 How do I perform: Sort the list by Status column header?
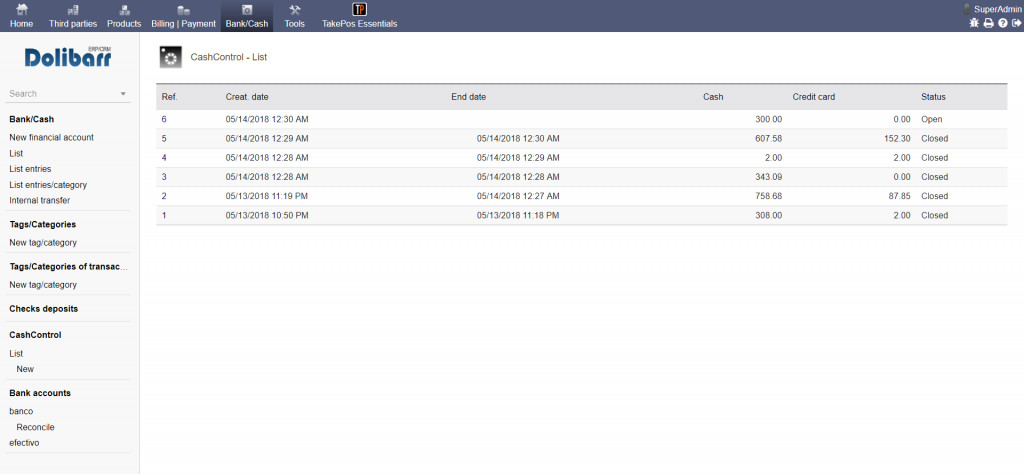(x=933, y=97)
